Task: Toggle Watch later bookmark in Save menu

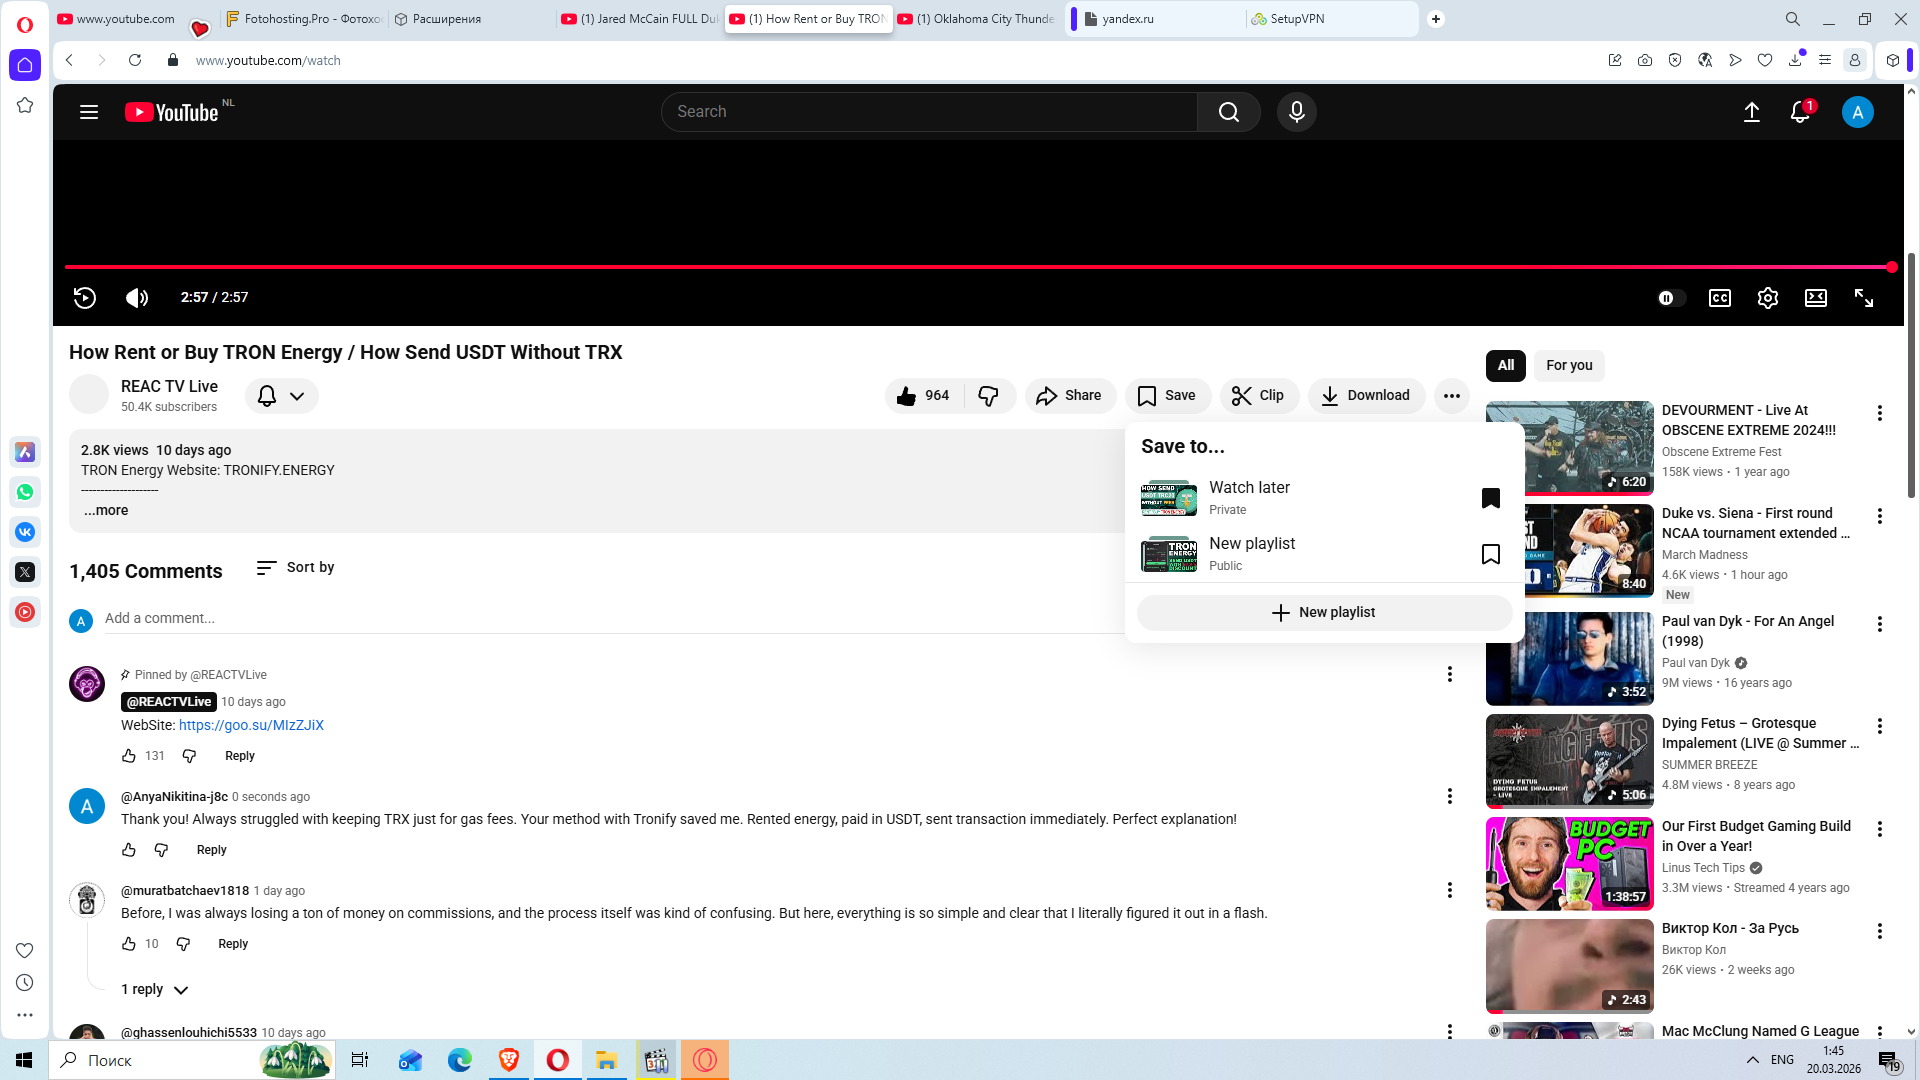Action: click(x=1490, y=498)
